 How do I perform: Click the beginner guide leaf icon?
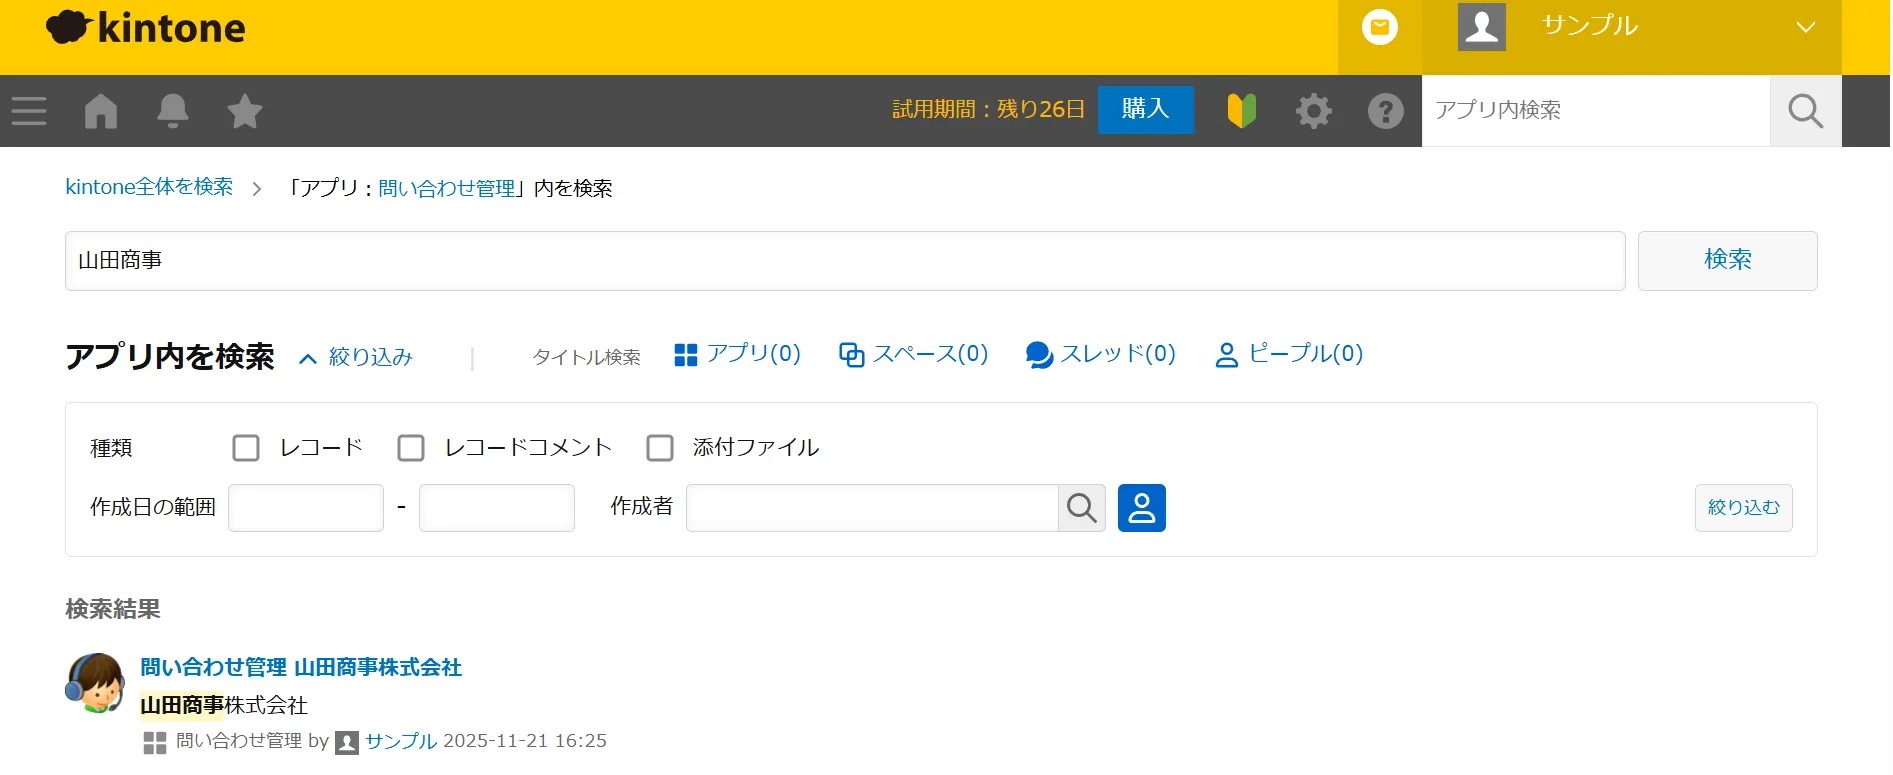pyautogui.click(x=1241, y=111)
